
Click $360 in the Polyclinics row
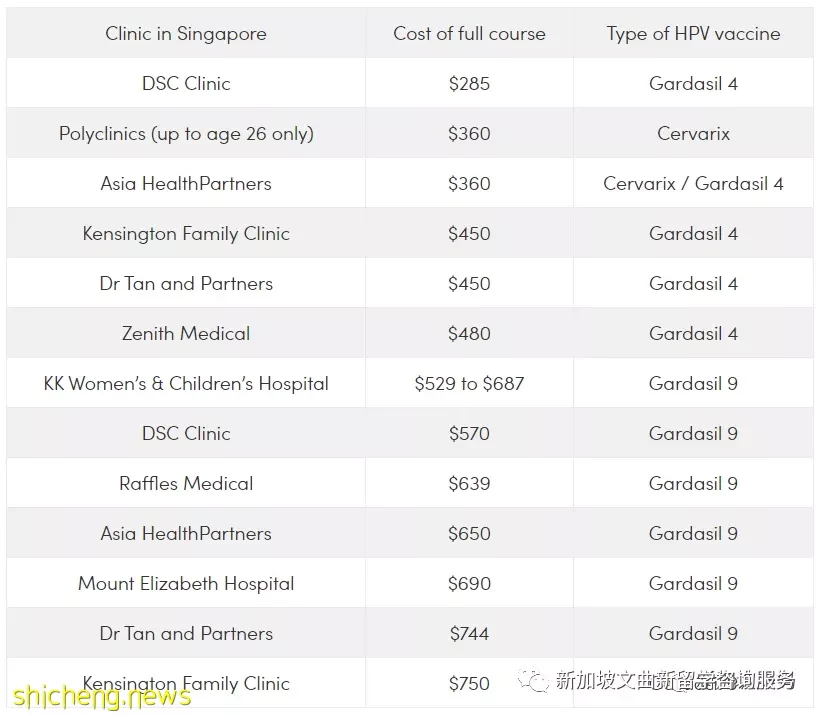(469, 134)
